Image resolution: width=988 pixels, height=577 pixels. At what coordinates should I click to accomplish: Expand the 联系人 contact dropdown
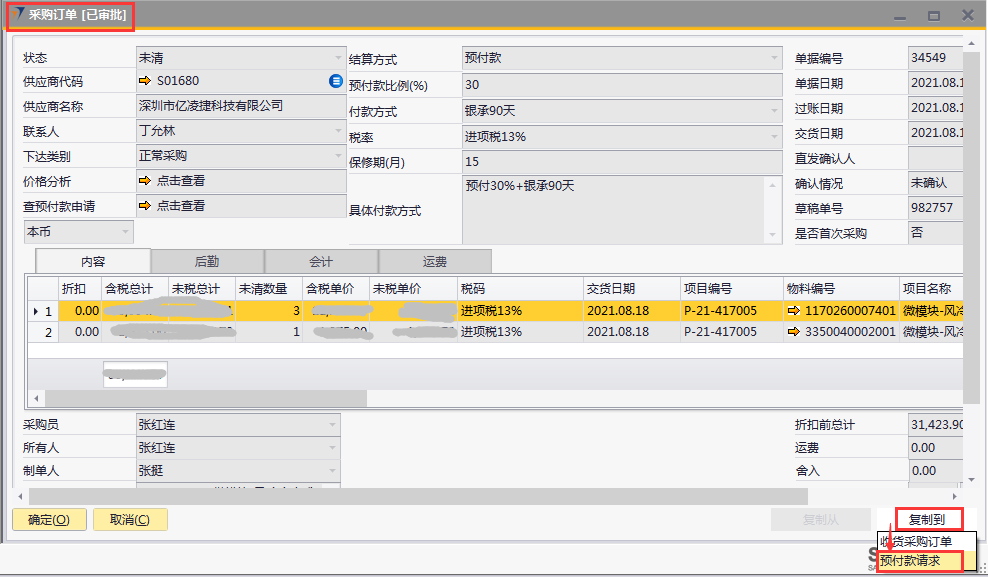click(338, 131)
